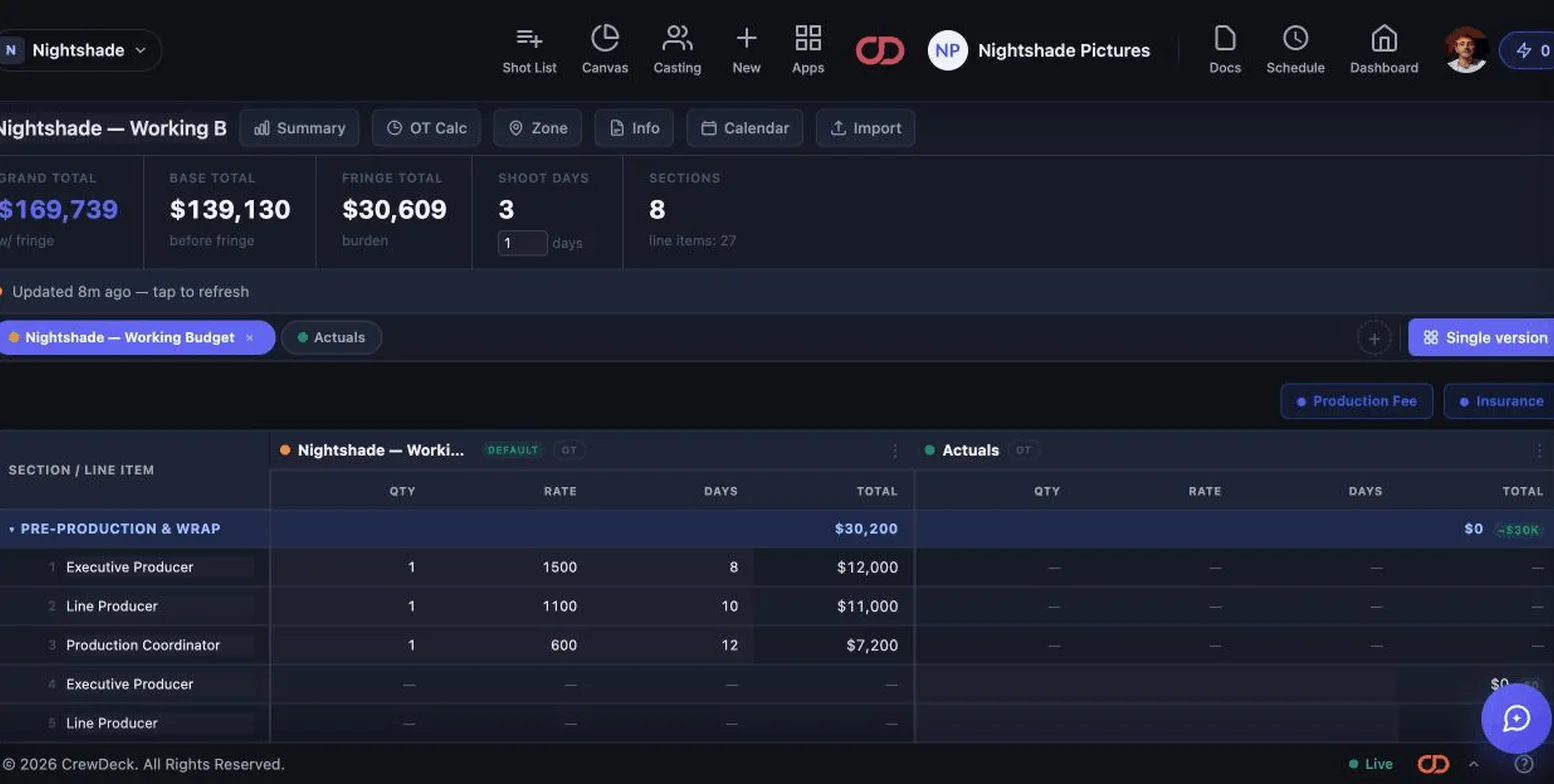Expand the footer chevron panel

click(1474, 764)
